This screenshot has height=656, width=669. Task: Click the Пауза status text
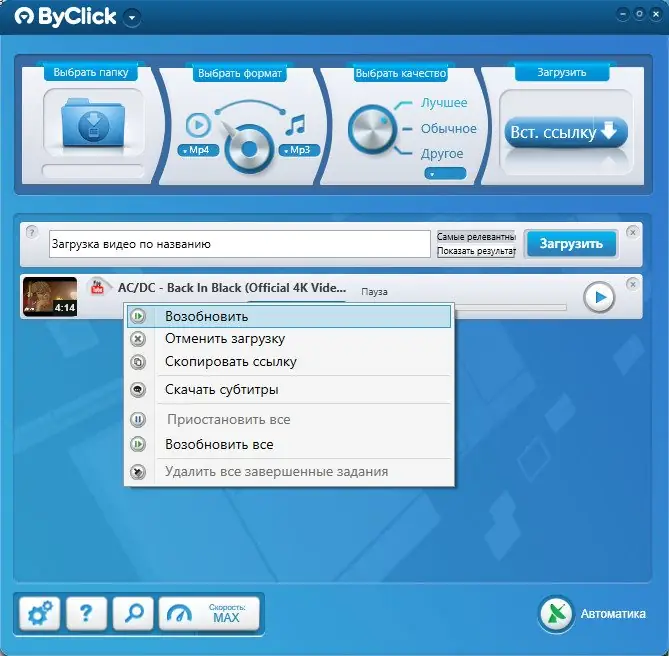374,292
